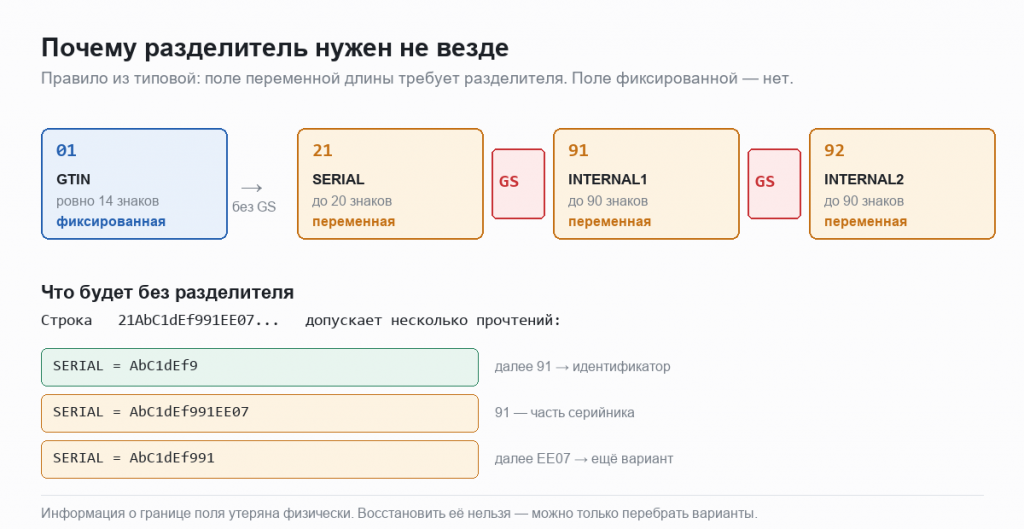
Task: Click 'переменная' label under SERIAL
Action: [353, 221]
